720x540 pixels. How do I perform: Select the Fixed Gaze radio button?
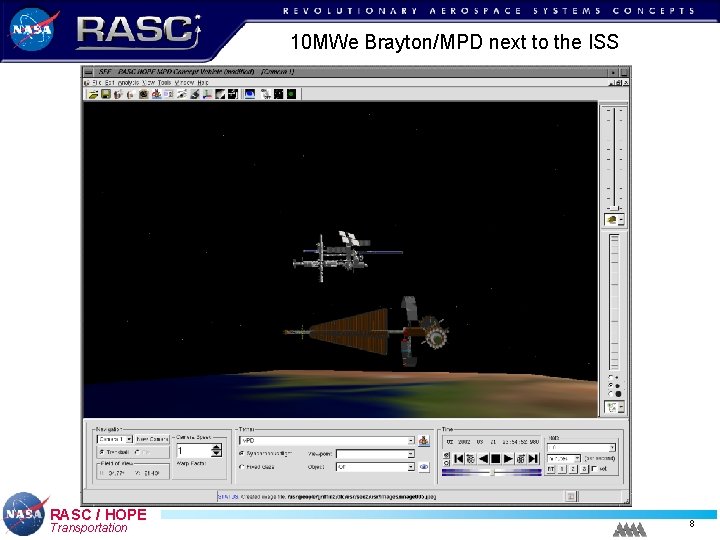pyautogui.click(x=241, y=467)
